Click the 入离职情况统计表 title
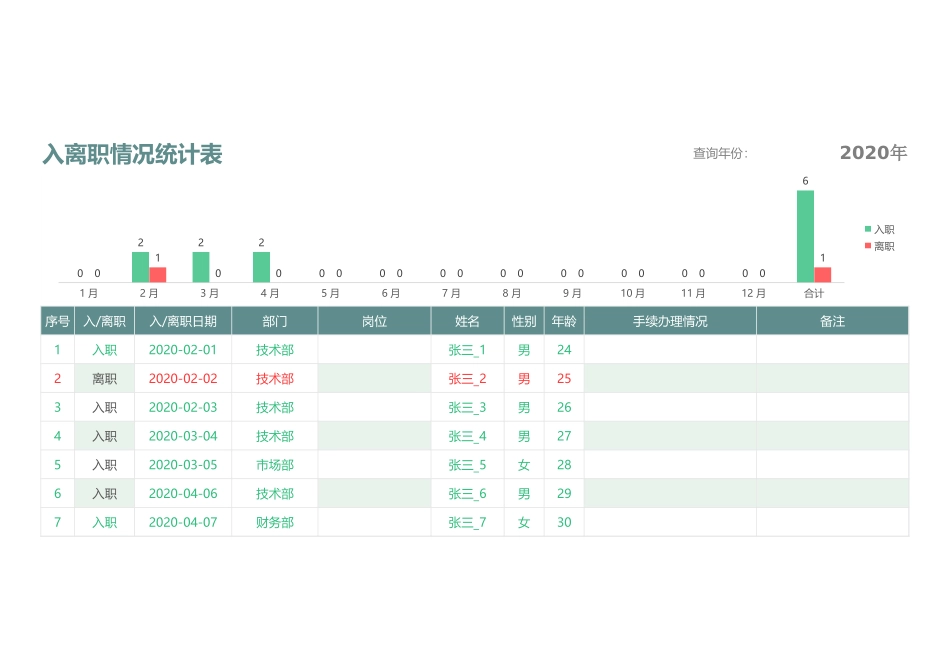950x672 pixels. (x=133, y=155)
